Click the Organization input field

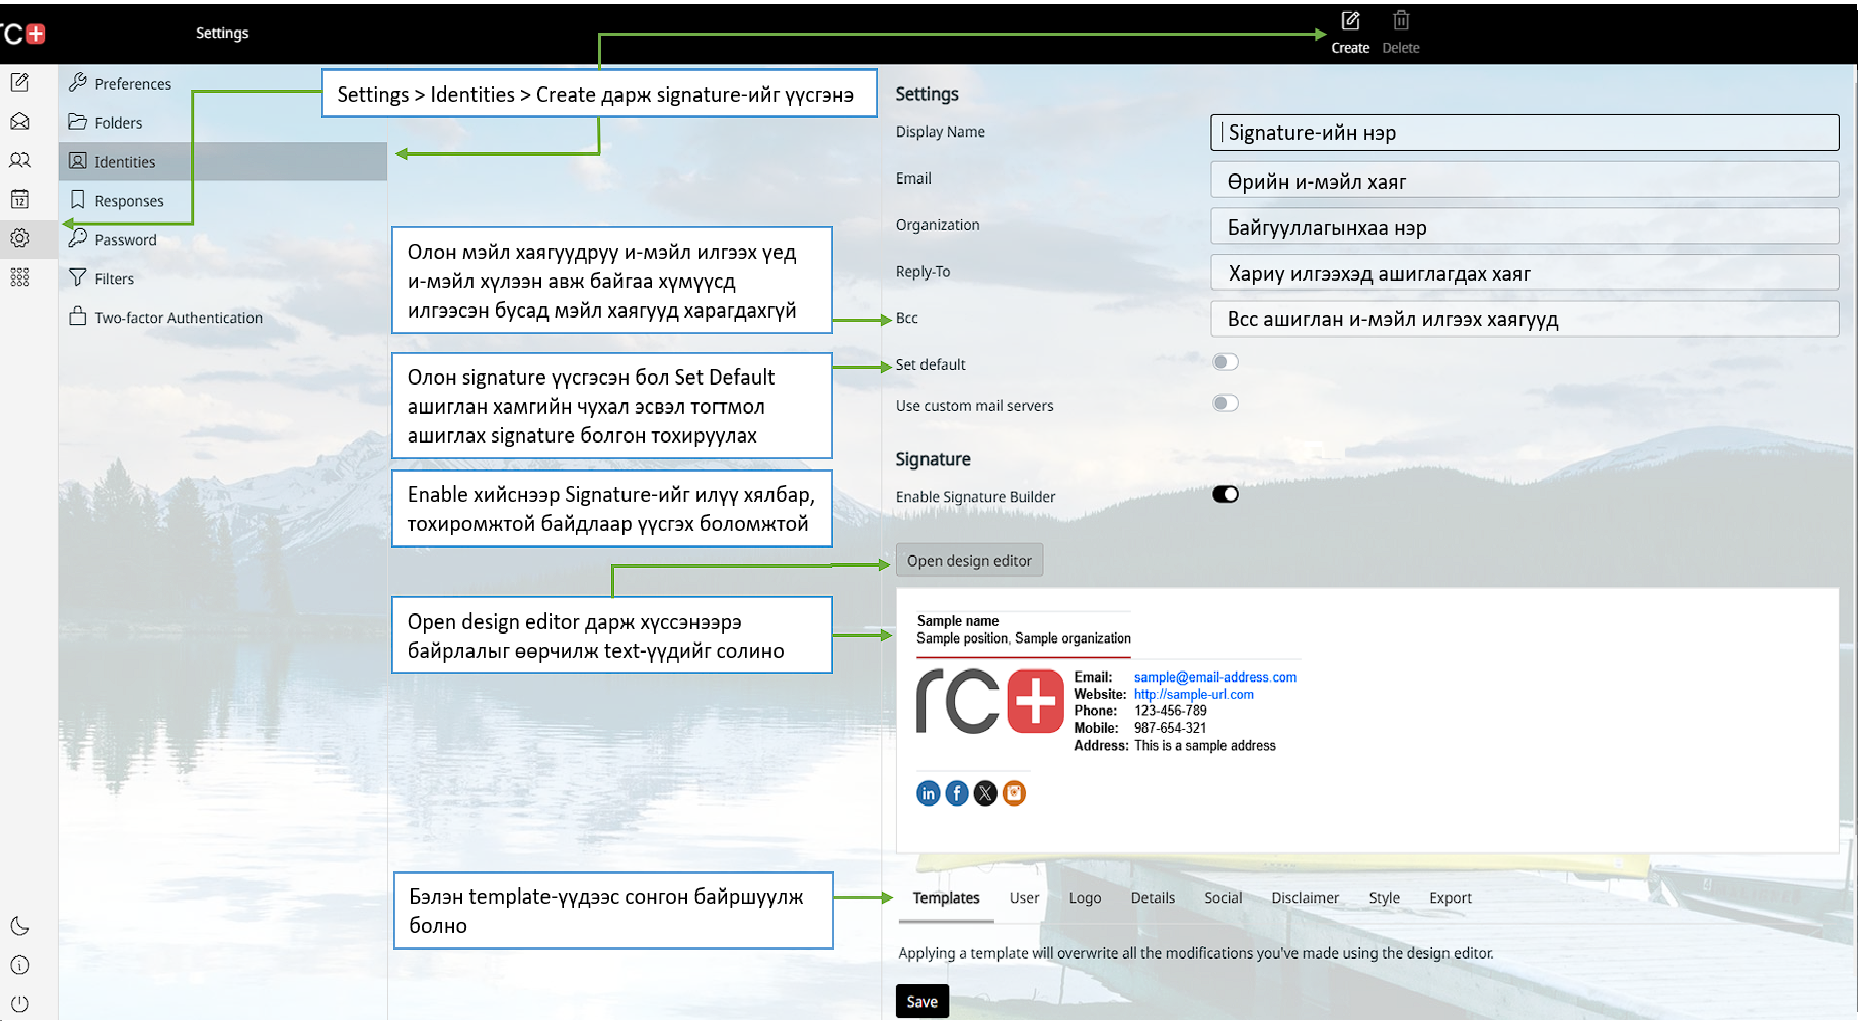coord(1524,226)
